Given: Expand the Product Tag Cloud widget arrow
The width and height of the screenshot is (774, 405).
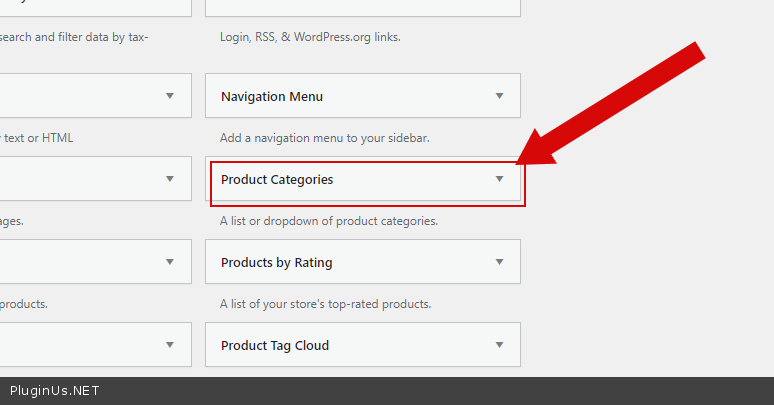Looking at the screenshot, I should (499, 345).
